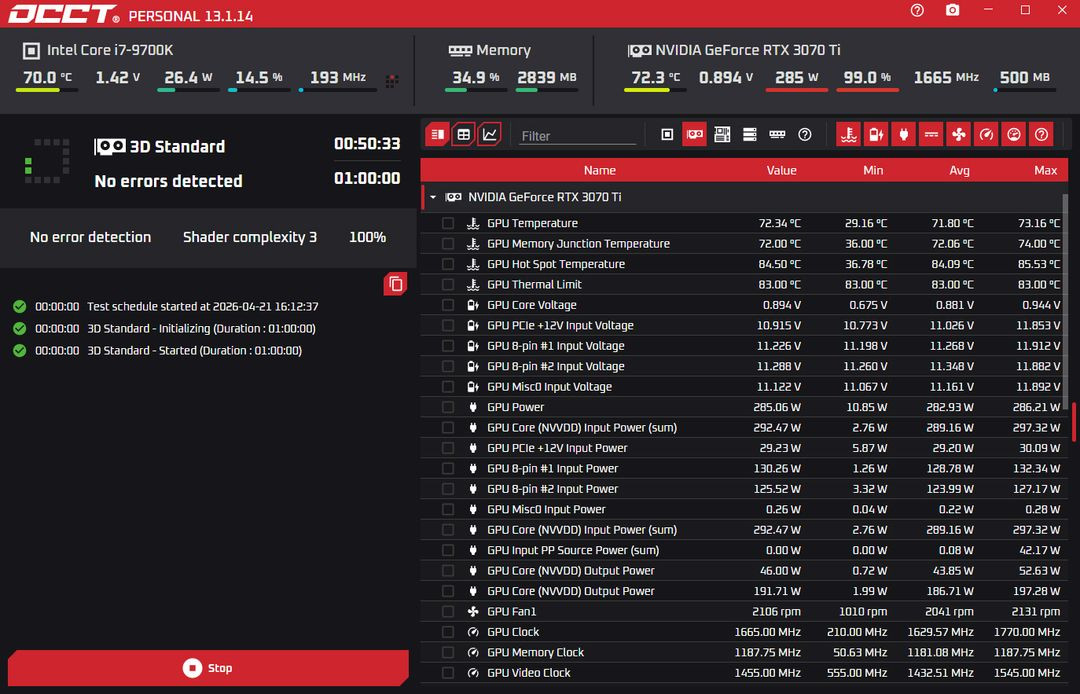
Task: Toggle fan sensor type filter
Action: [x=959, y=135]
